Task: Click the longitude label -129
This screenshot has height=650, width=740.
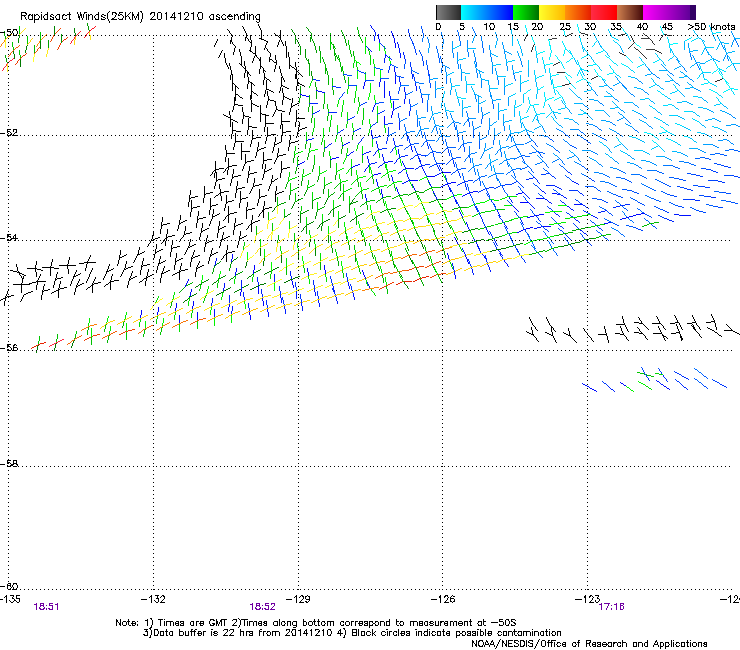Action: pyautogui.click(x=298, y=599)
